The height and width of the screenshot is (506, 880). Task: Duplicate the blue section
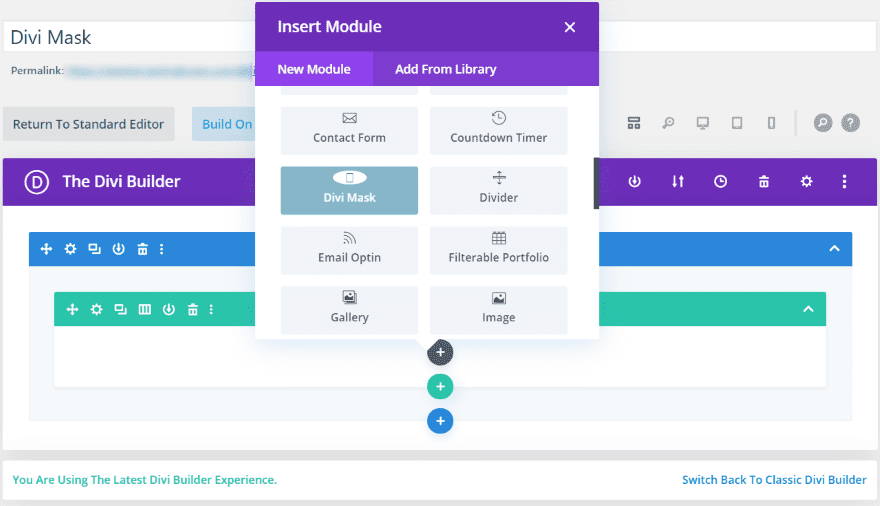click(94, 249)
